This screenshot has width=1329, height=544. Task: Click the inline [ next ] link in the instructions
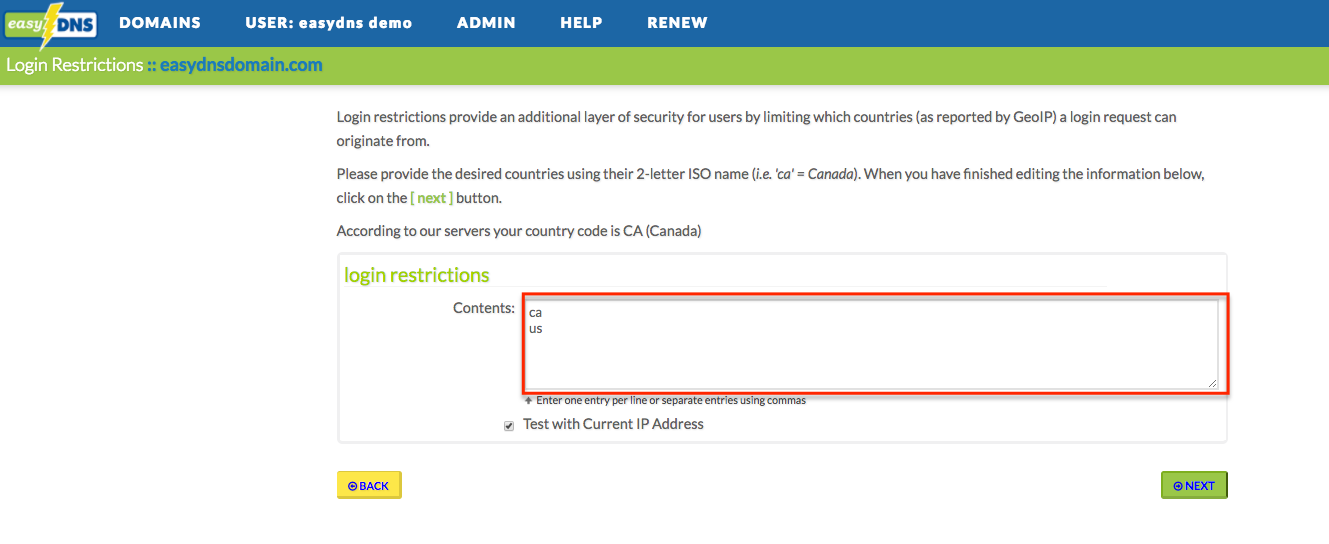click(x=431, y=198)
